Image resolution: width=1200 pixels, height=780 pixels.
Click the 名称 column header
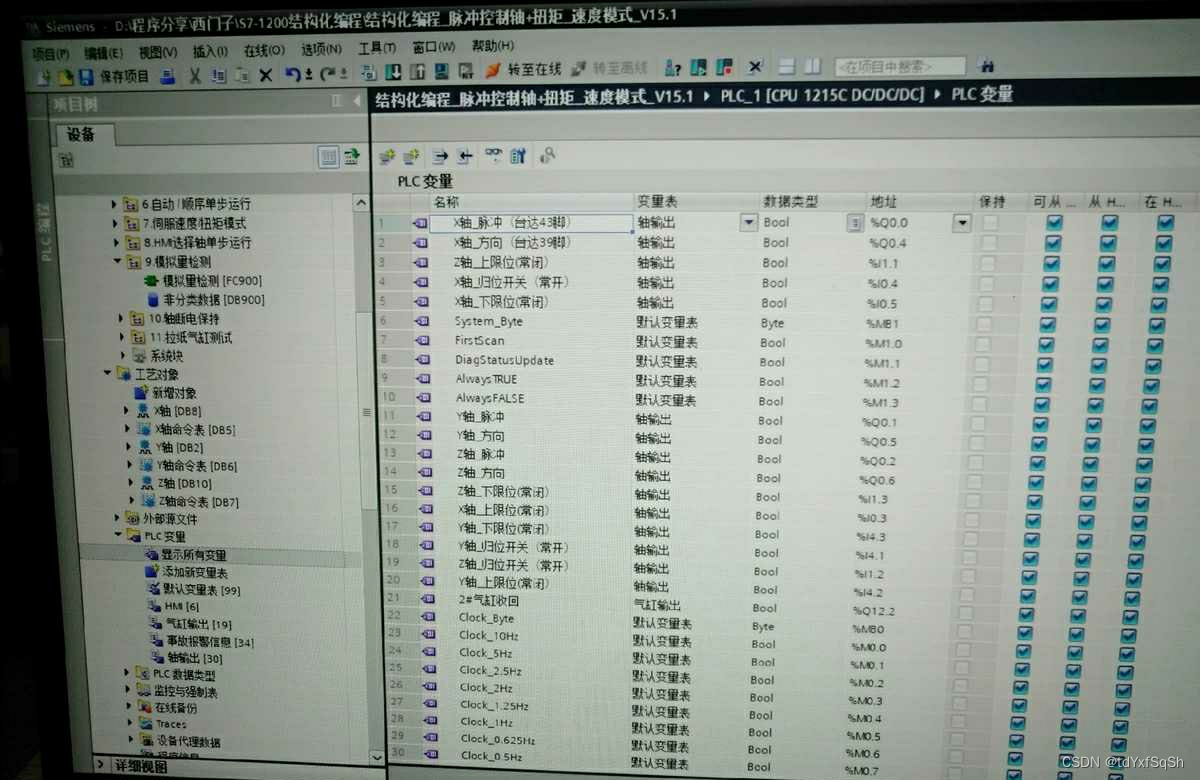(446, 202)
